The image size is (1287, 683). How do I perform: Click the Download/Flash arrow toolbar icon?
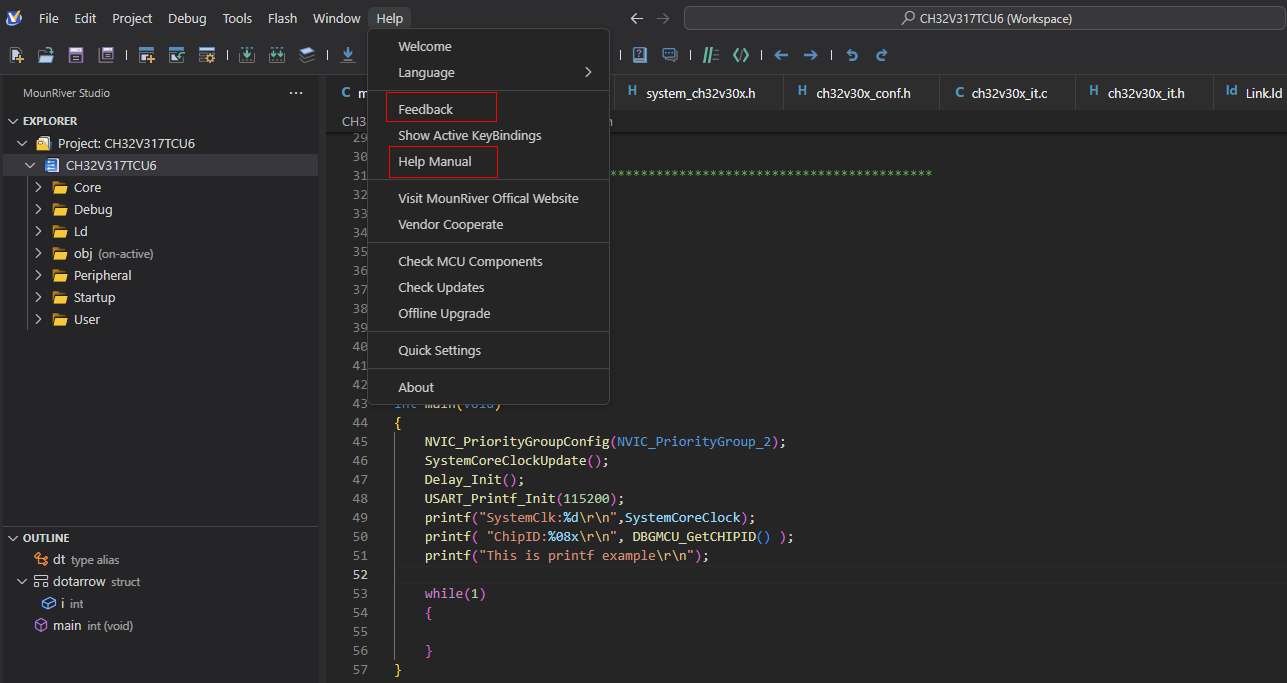pos(348,55)
